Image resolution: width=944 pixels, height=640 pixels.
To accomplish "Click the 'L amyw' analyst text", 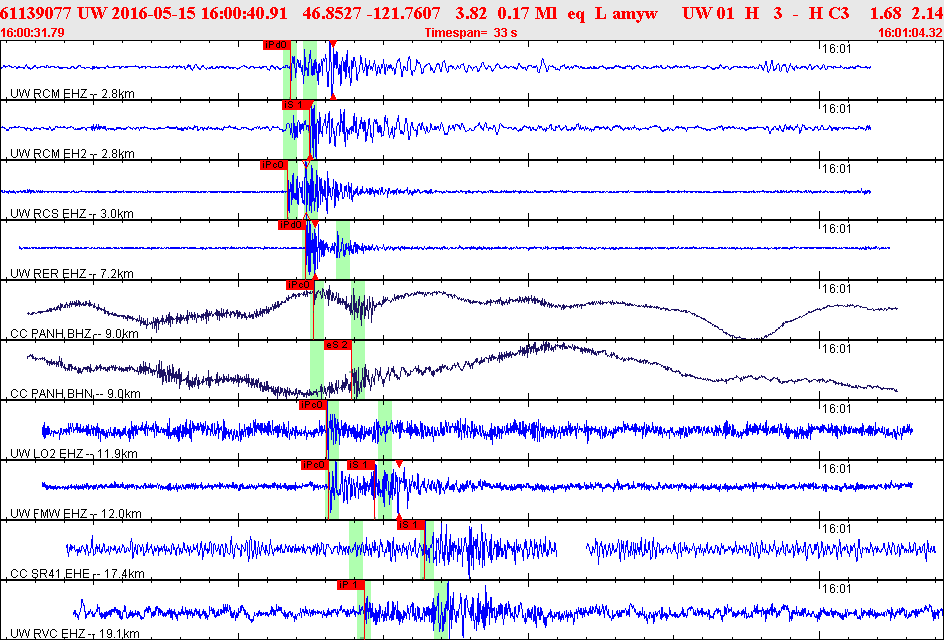I will tap(626, 13).
